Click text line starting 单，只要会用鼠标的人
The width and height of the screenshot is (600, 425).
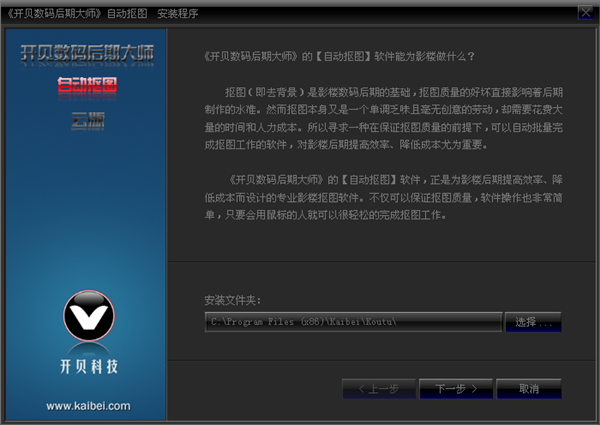pos(325,215)
